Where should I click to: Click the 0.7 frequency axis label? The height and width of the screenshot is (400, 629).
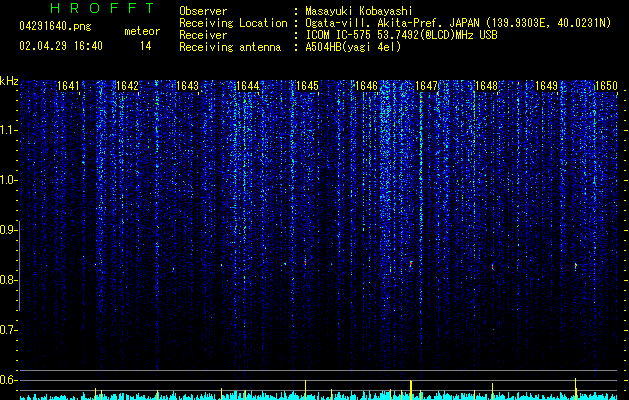pyautogui.click(x=8, y=330)
